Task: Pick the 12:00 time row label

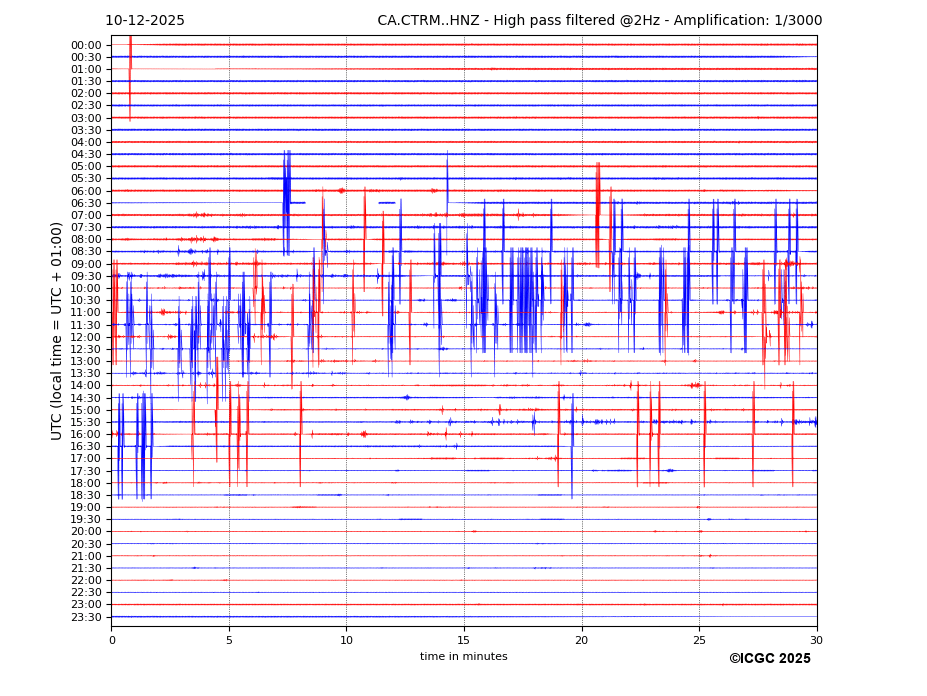Action: [86, 337]
